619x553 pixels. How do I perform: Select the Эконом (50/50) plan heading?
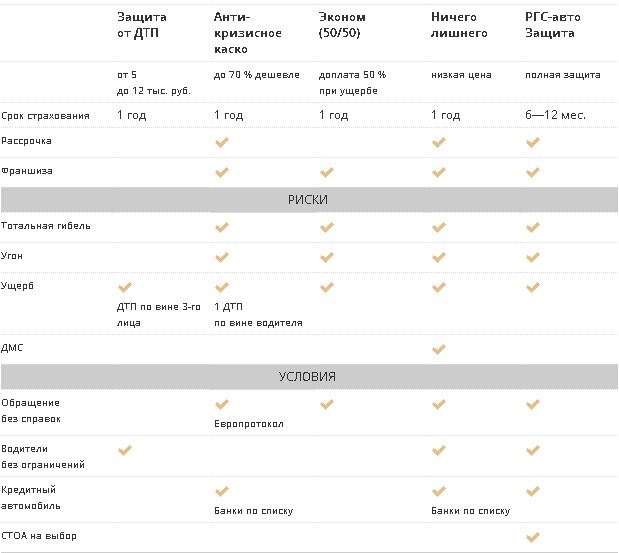coord(342,25)
